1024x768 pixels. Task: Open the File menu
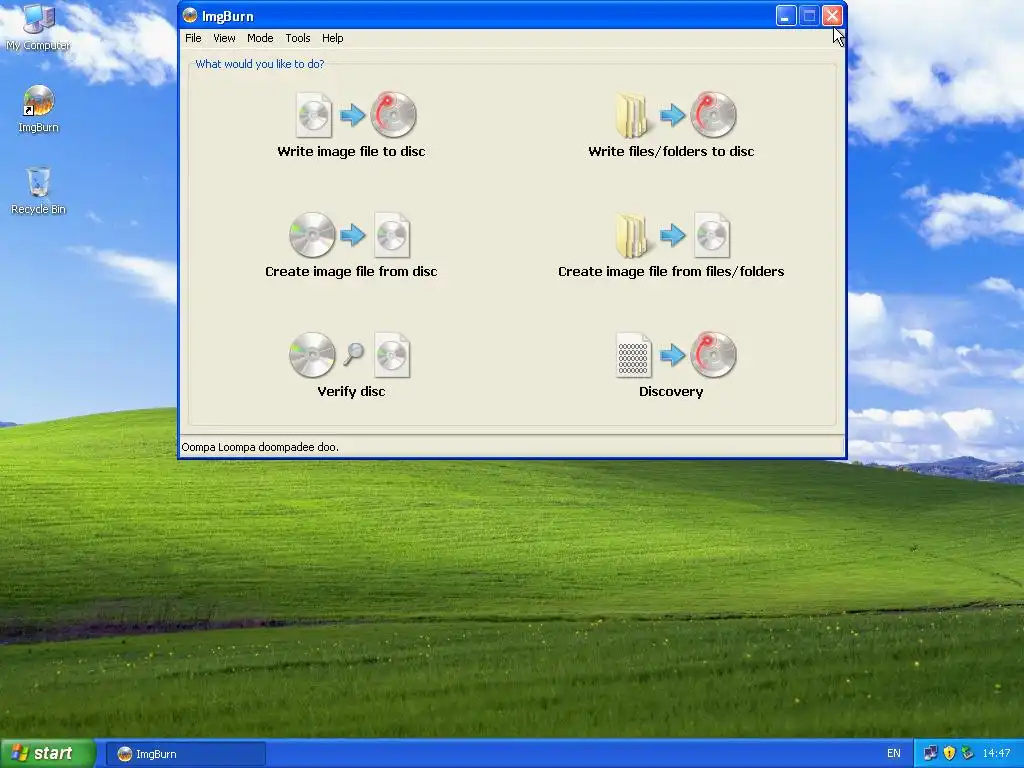(x=193, y=38)
